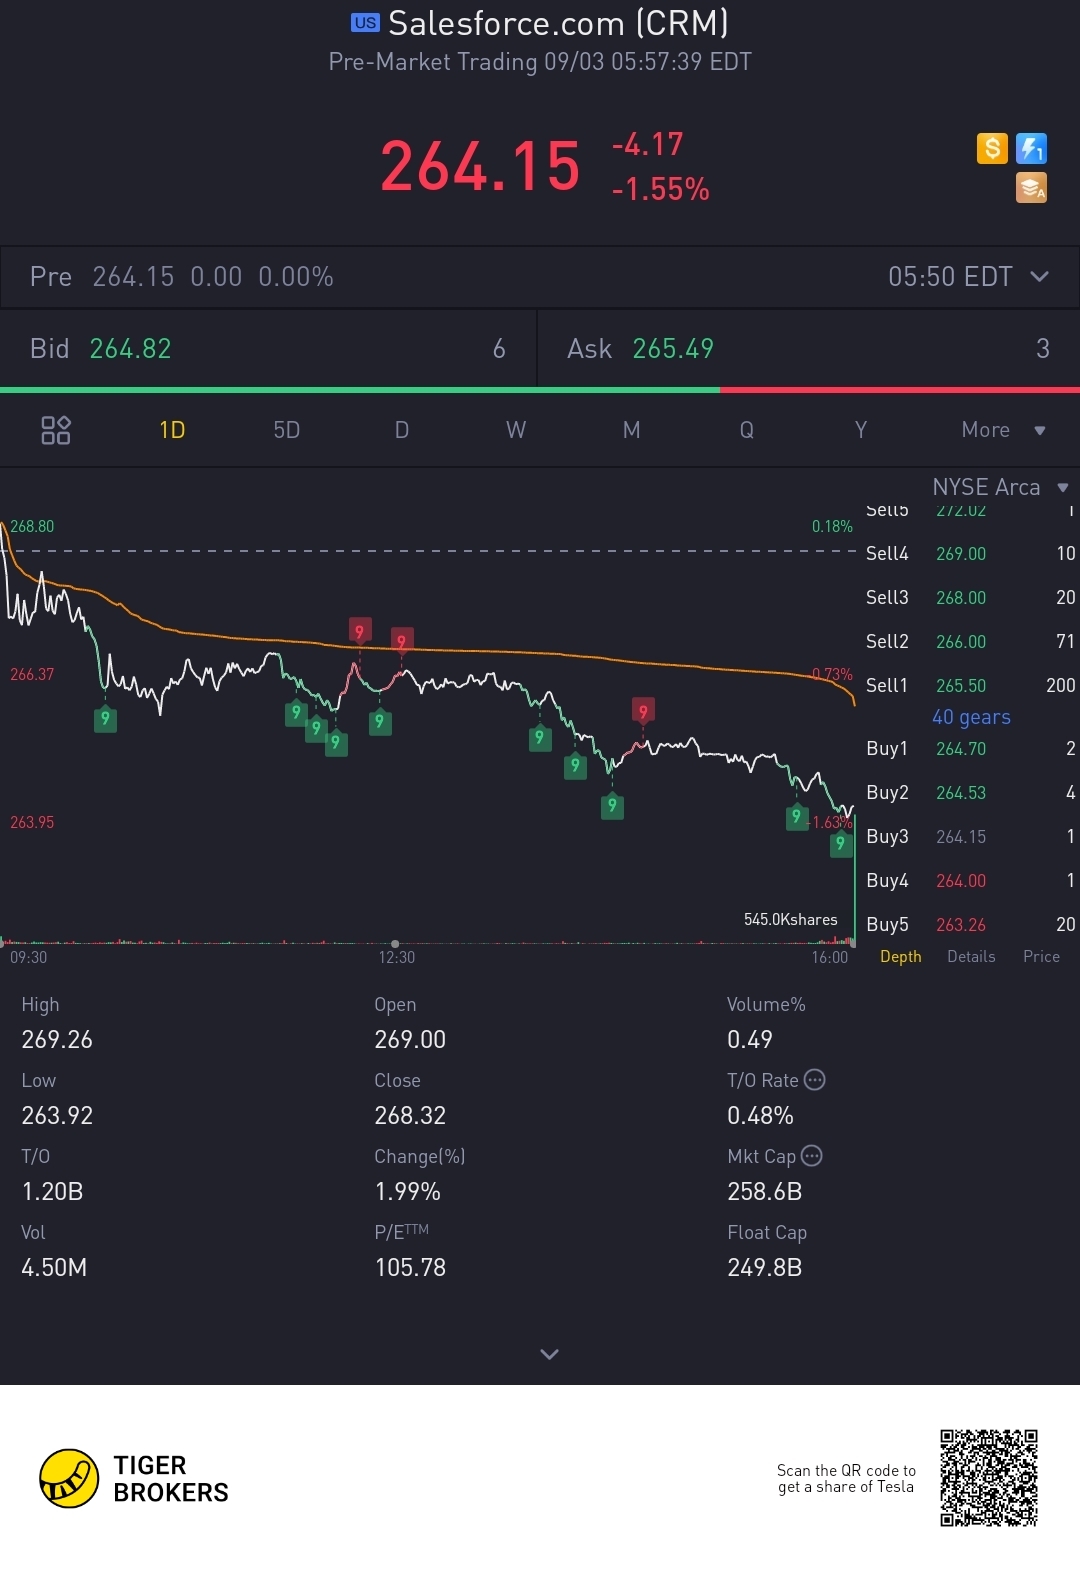Screen dimensions: 1080x1572
Task: Tap the Pre 264.15 pre-market quote
Action: coord(182,277)
